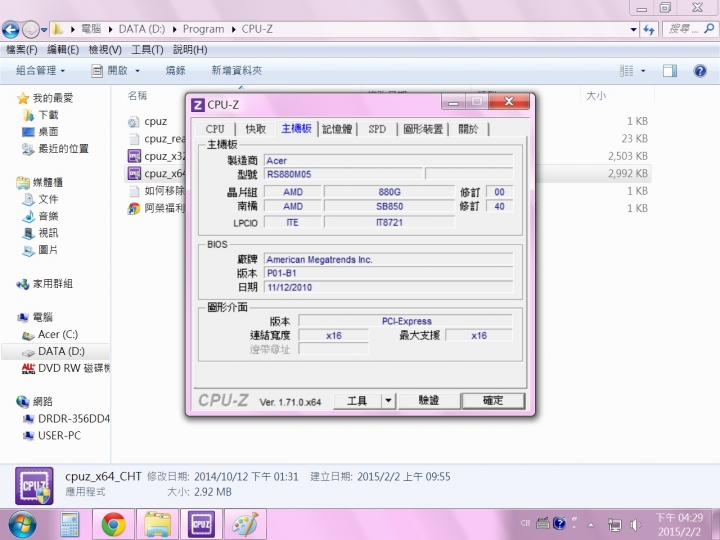This screenshot has width=720, height=540.
Task: Open the 編輯(E) menu
Action: [x=63, y=49]
